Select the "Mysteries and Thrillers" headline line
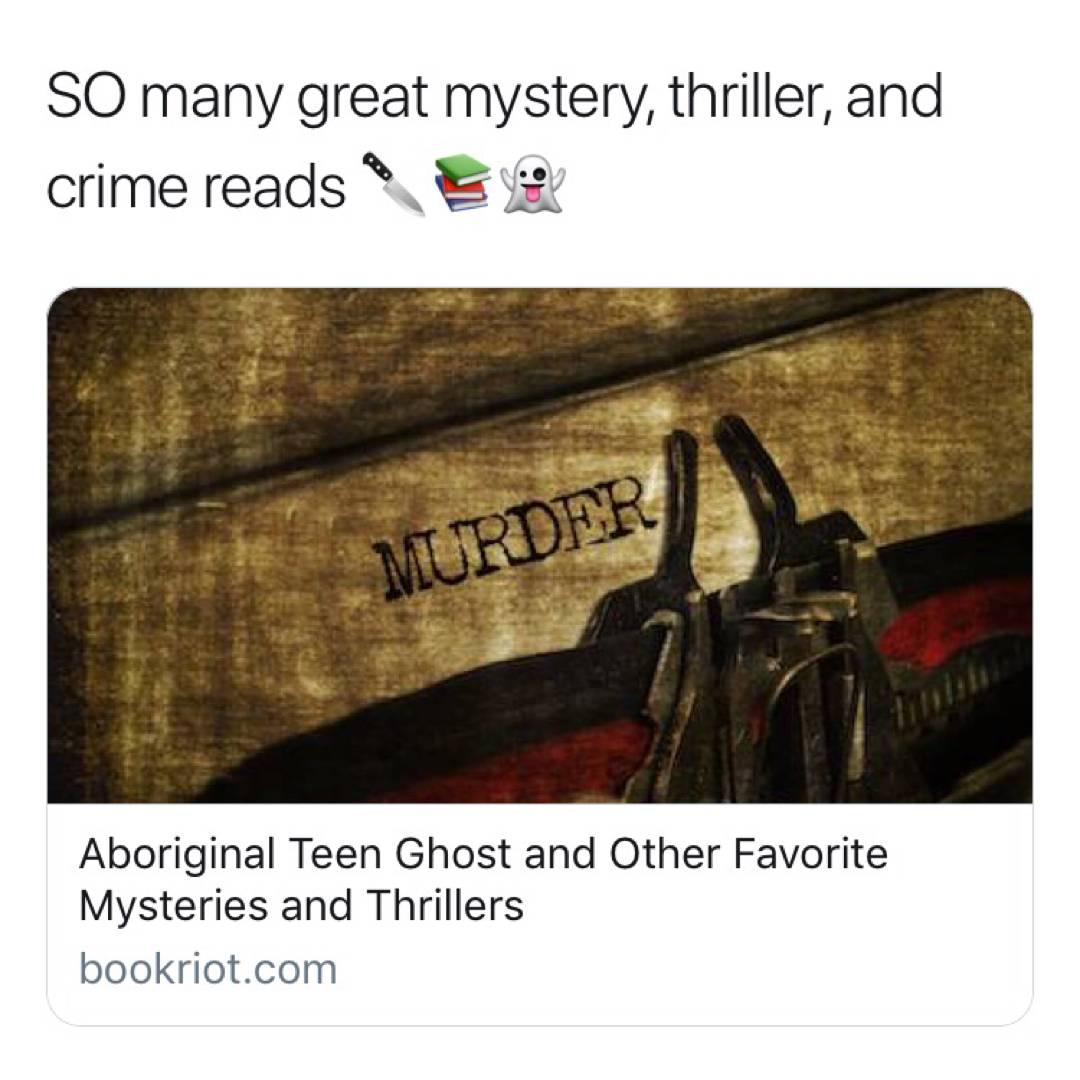The image size is (1080, 1080). (x=301, y=905)
